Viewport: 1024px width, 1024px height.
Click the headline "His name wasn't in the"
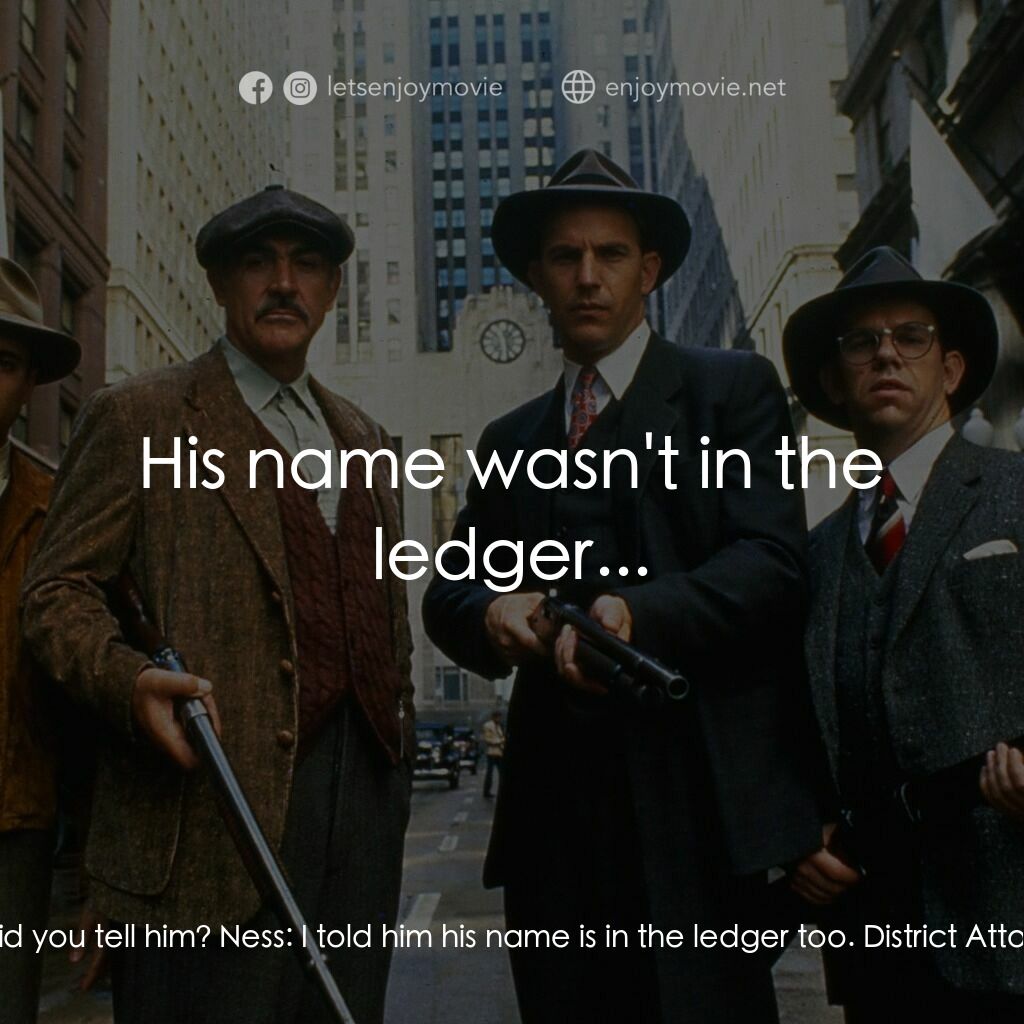click(511, 465)
